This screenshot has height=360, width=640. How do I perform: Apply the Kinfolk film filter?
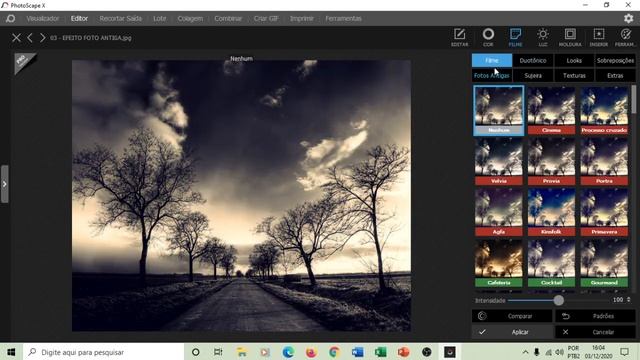click(x=551, y=212)
